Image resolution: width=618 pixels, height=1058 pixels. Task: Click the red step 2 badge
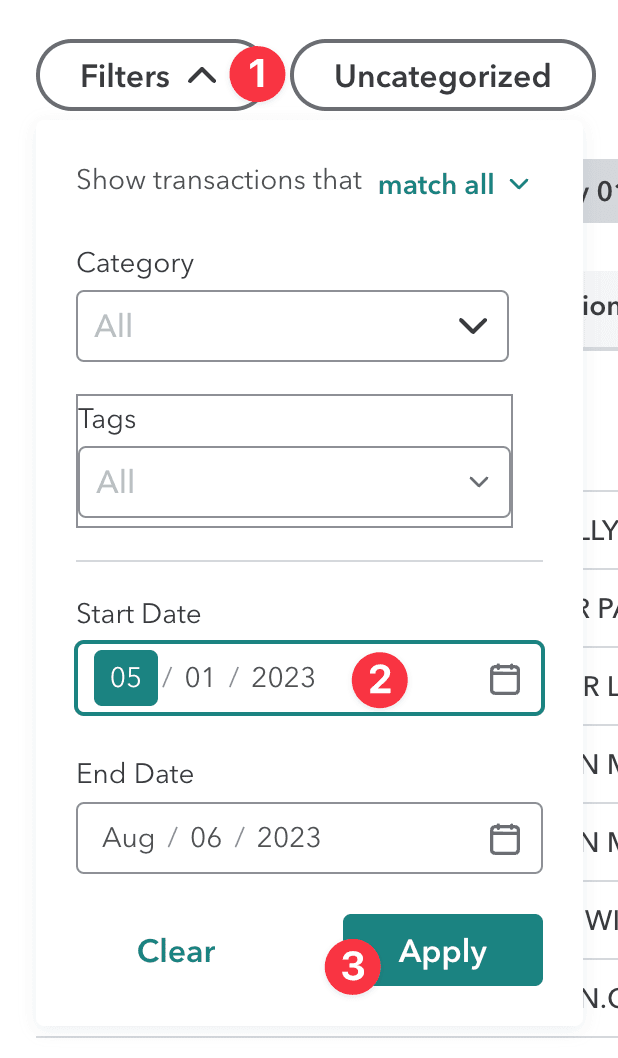tap(379, 680)
